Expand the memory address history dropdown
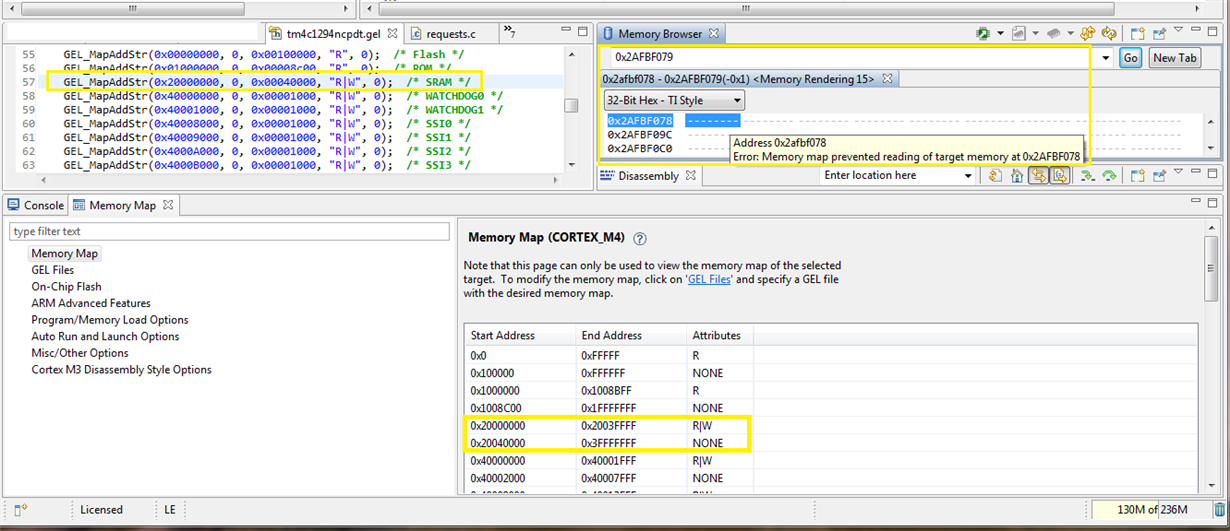This screenshot has height=531, width=1230. [1105, 58]
